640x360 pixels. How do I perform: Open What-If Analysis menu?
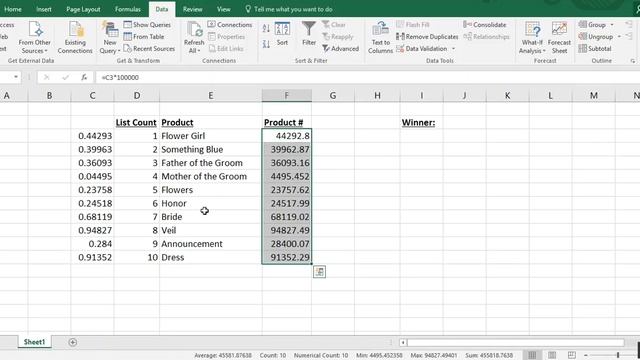532,38
